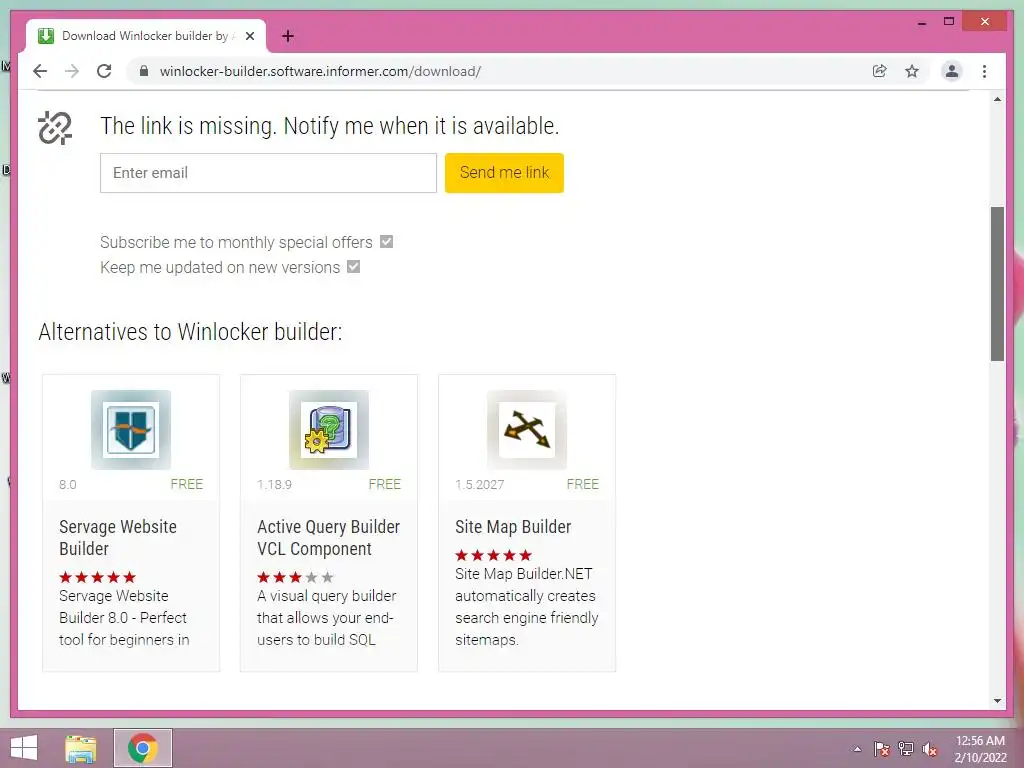Image resolution: width=1024 pixels, height=768 pixels.
Task: Go back to the previous page
Action: coord(40,71)
